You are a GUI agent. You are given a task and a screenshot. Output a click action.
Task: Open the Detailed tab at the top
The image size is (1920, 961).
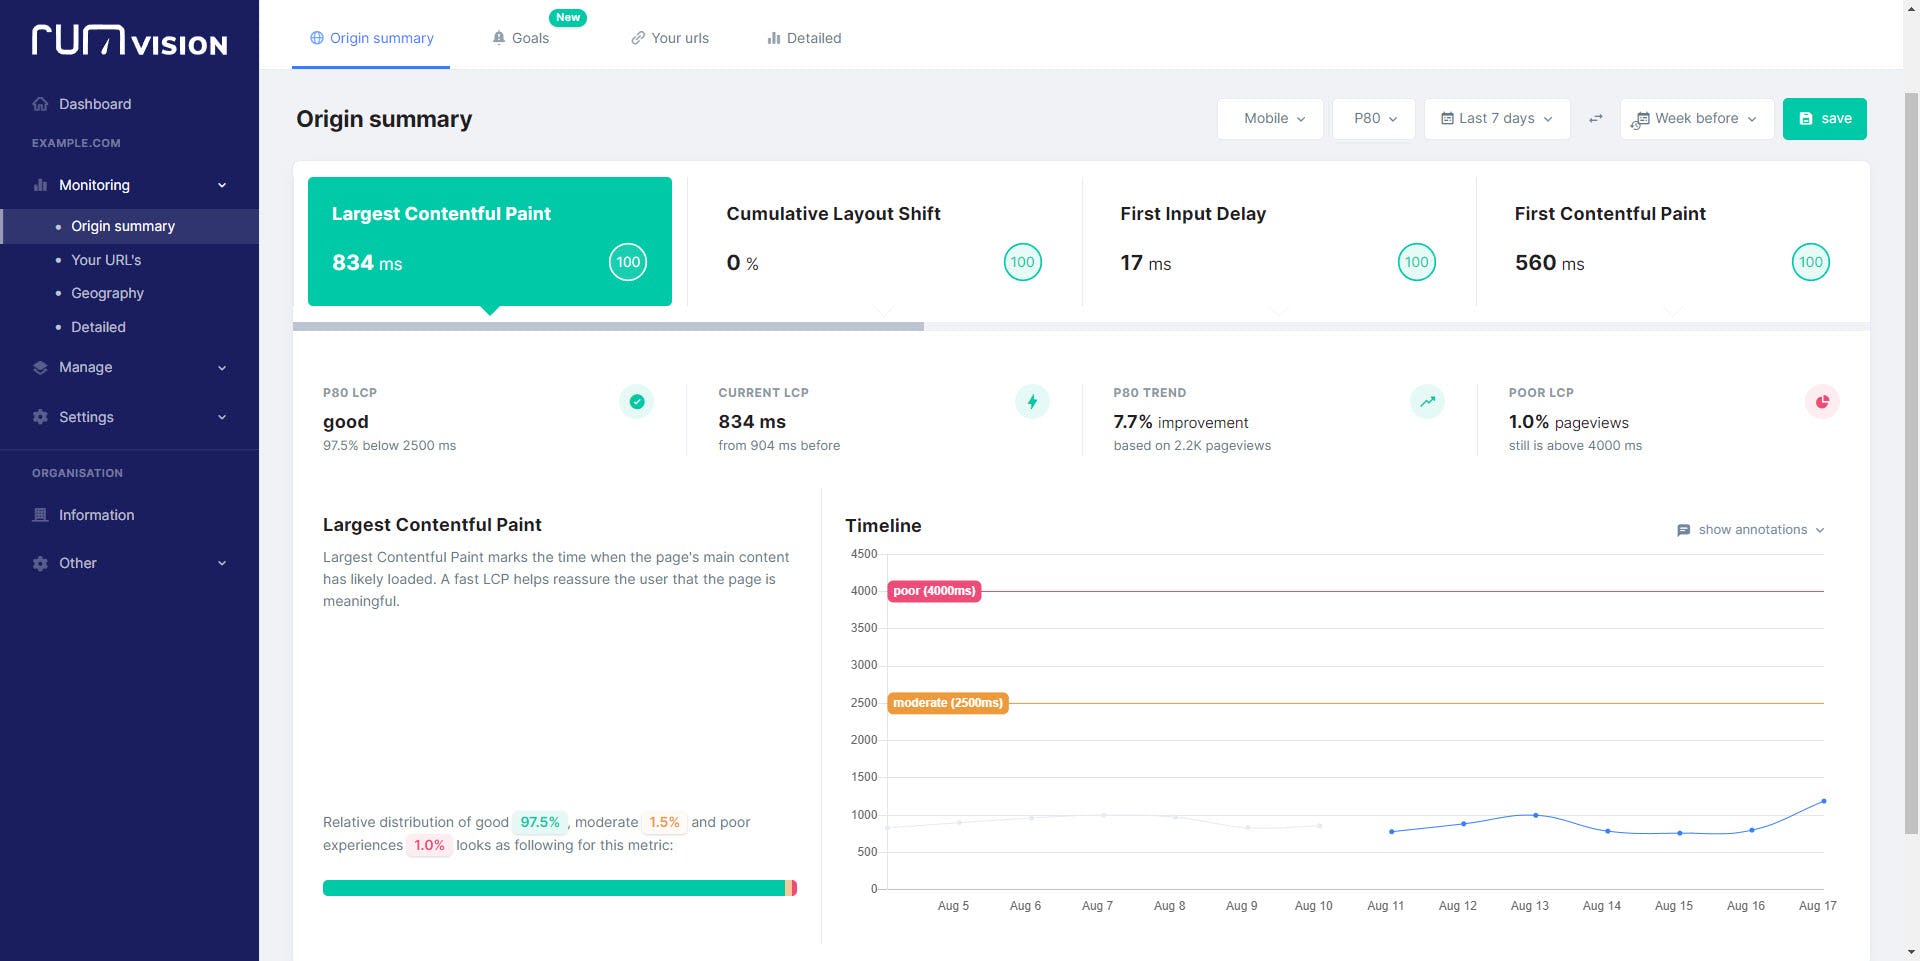(x=803, y=38)
